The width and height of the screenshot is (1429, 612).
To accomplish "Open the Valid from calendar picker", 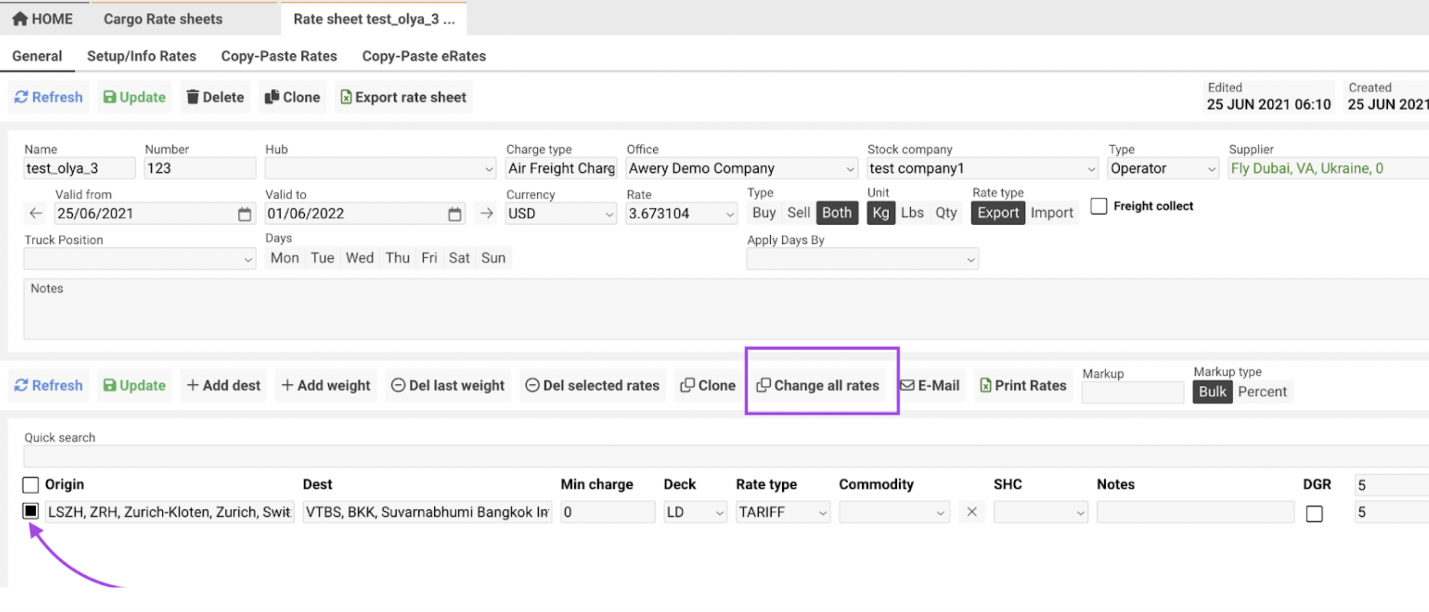I will [245, 214].
